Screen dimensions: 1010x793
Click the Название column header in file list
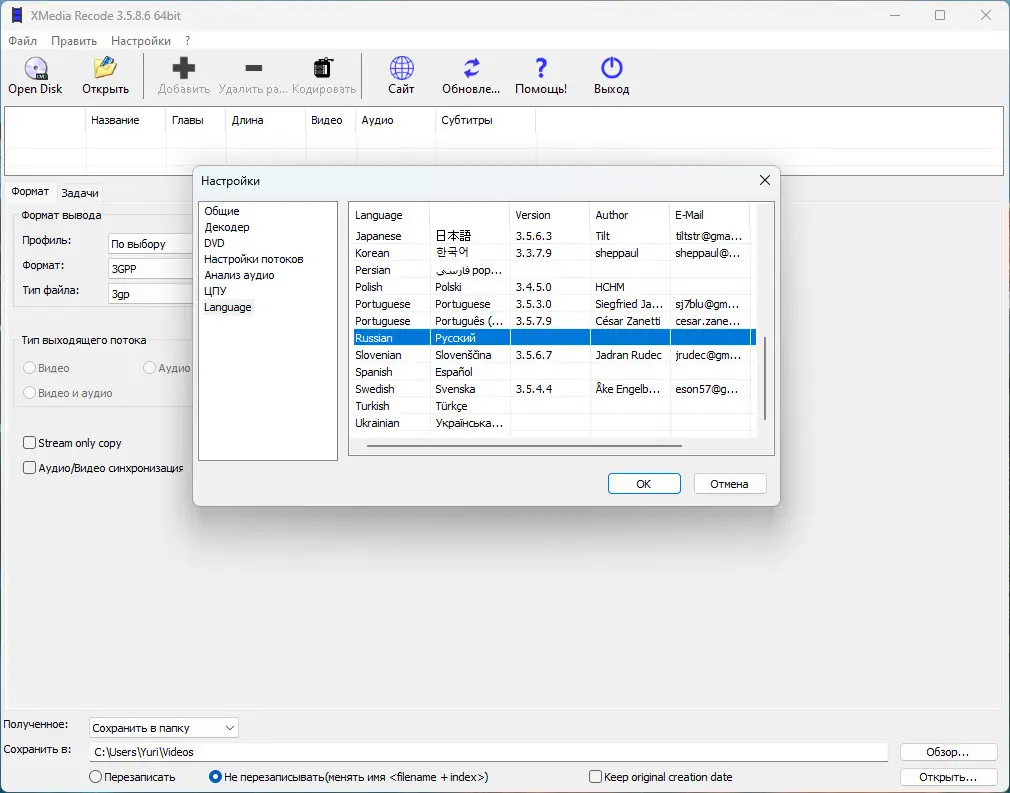pyautogui.click(x=126, y=120)
